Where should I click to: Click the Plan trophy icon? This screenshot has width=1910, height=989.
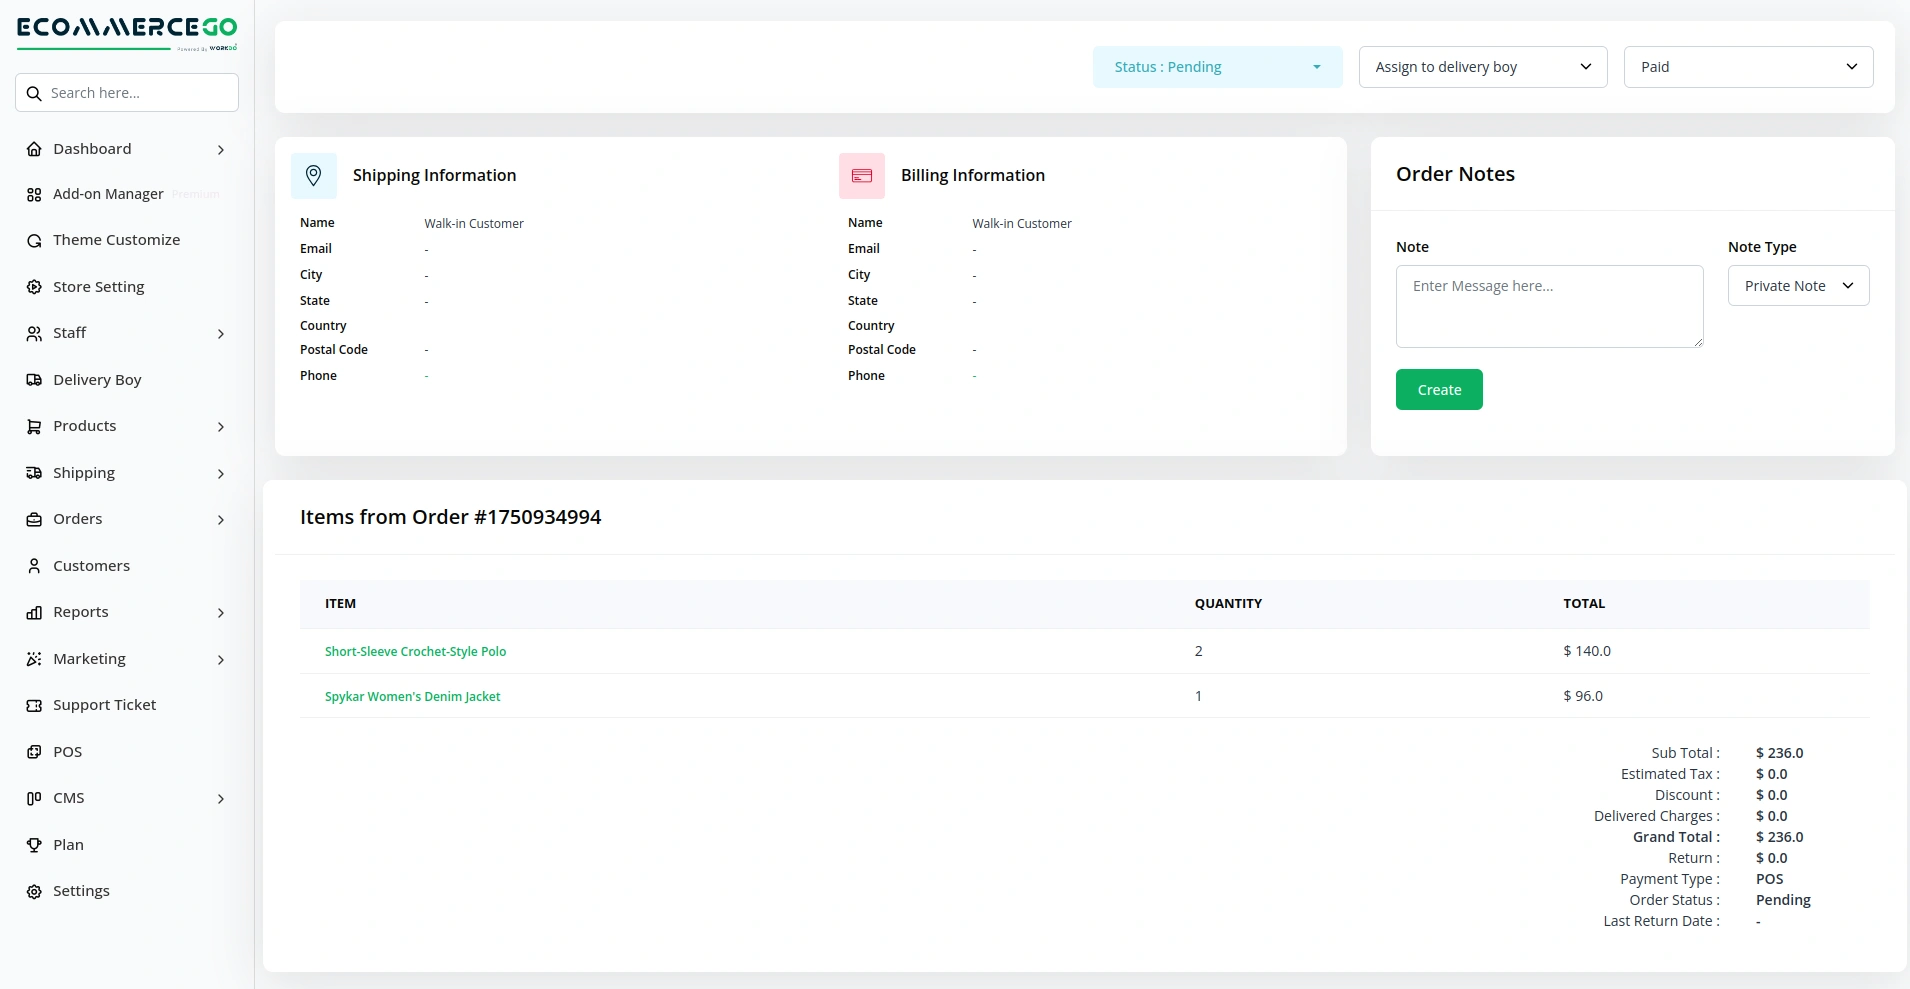34,845
